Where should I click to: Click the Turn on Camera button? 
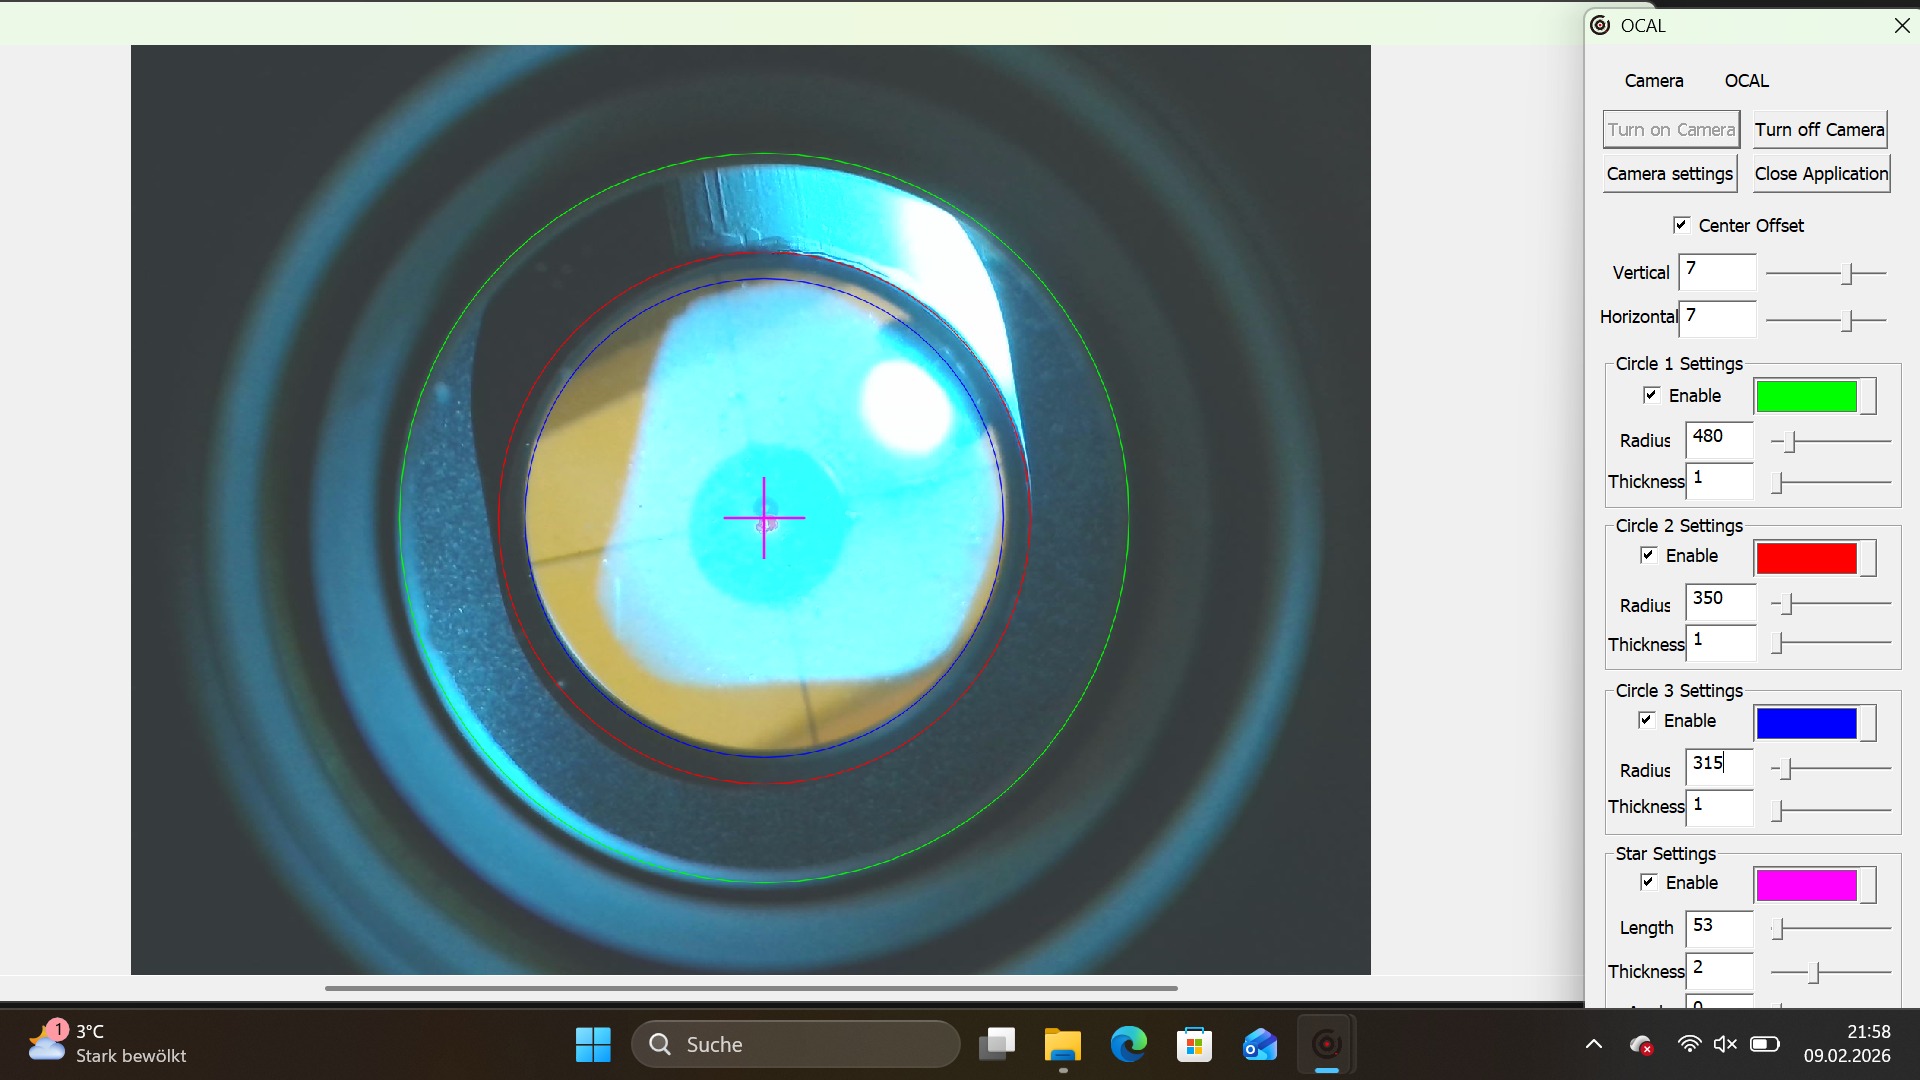[1671, 129]
